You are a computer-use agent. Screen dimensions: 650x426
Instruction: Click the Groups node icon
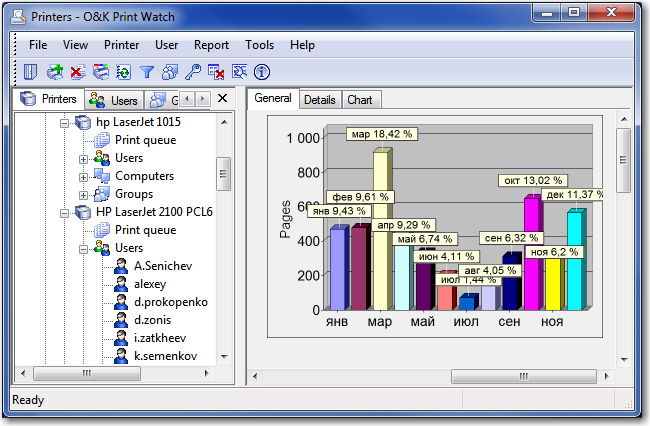coord(102,194)
